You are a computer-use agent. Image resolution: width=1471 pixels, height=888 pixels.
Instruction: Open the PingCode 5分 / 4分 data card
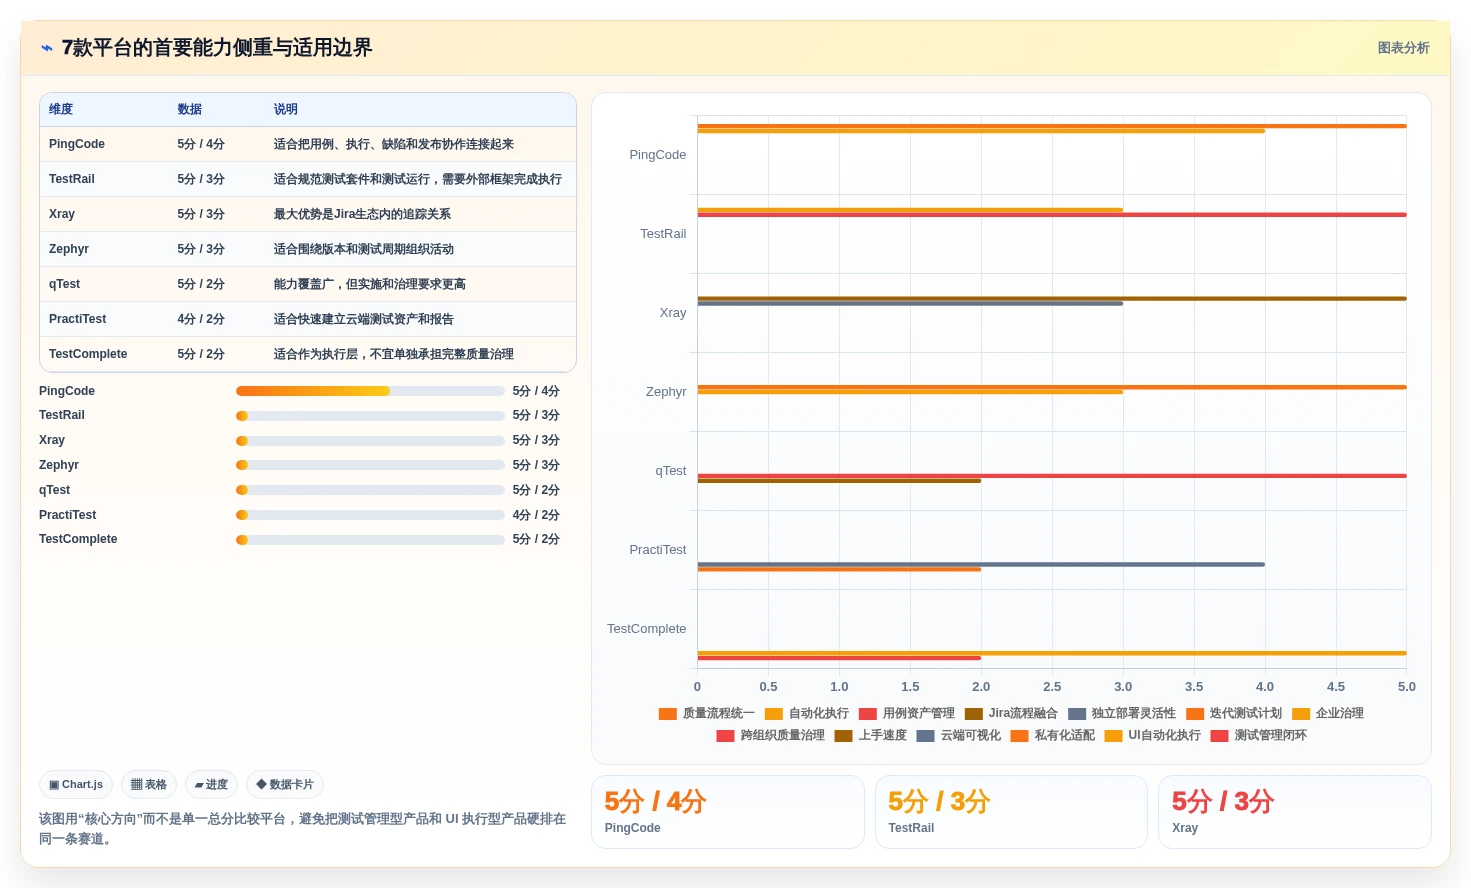coord(728,812)
